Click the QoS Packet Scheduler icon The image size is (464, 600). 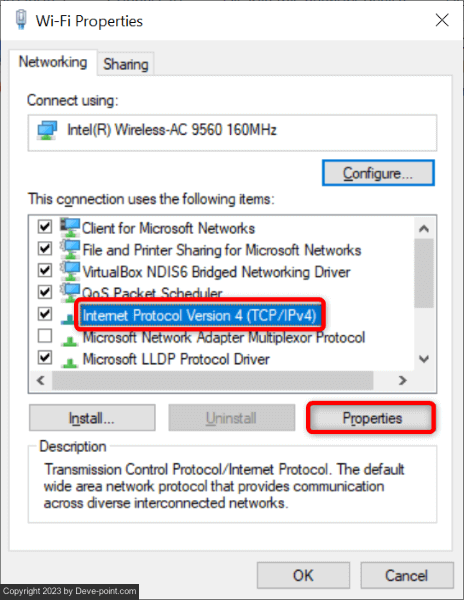pos(70,292)
